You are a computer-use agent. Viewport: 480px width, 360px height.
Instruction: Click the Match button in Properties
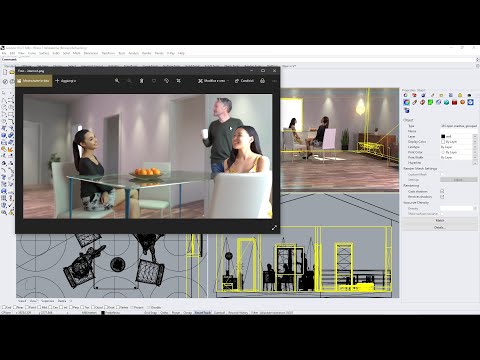pos(440,220)
